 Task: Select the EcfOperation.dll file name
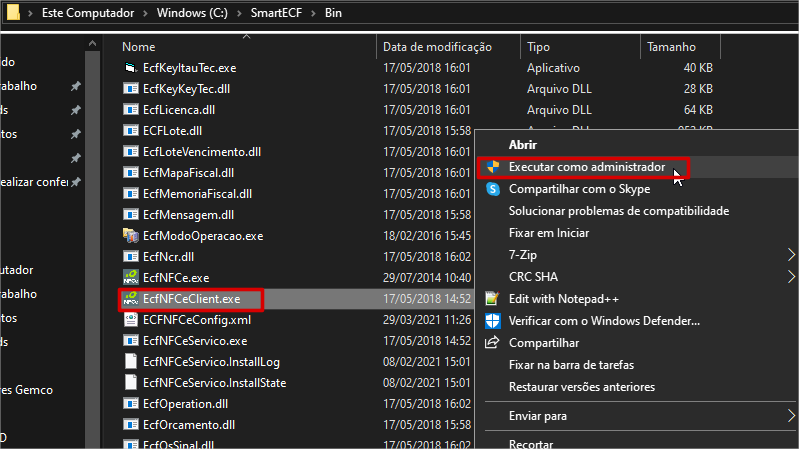185,404
